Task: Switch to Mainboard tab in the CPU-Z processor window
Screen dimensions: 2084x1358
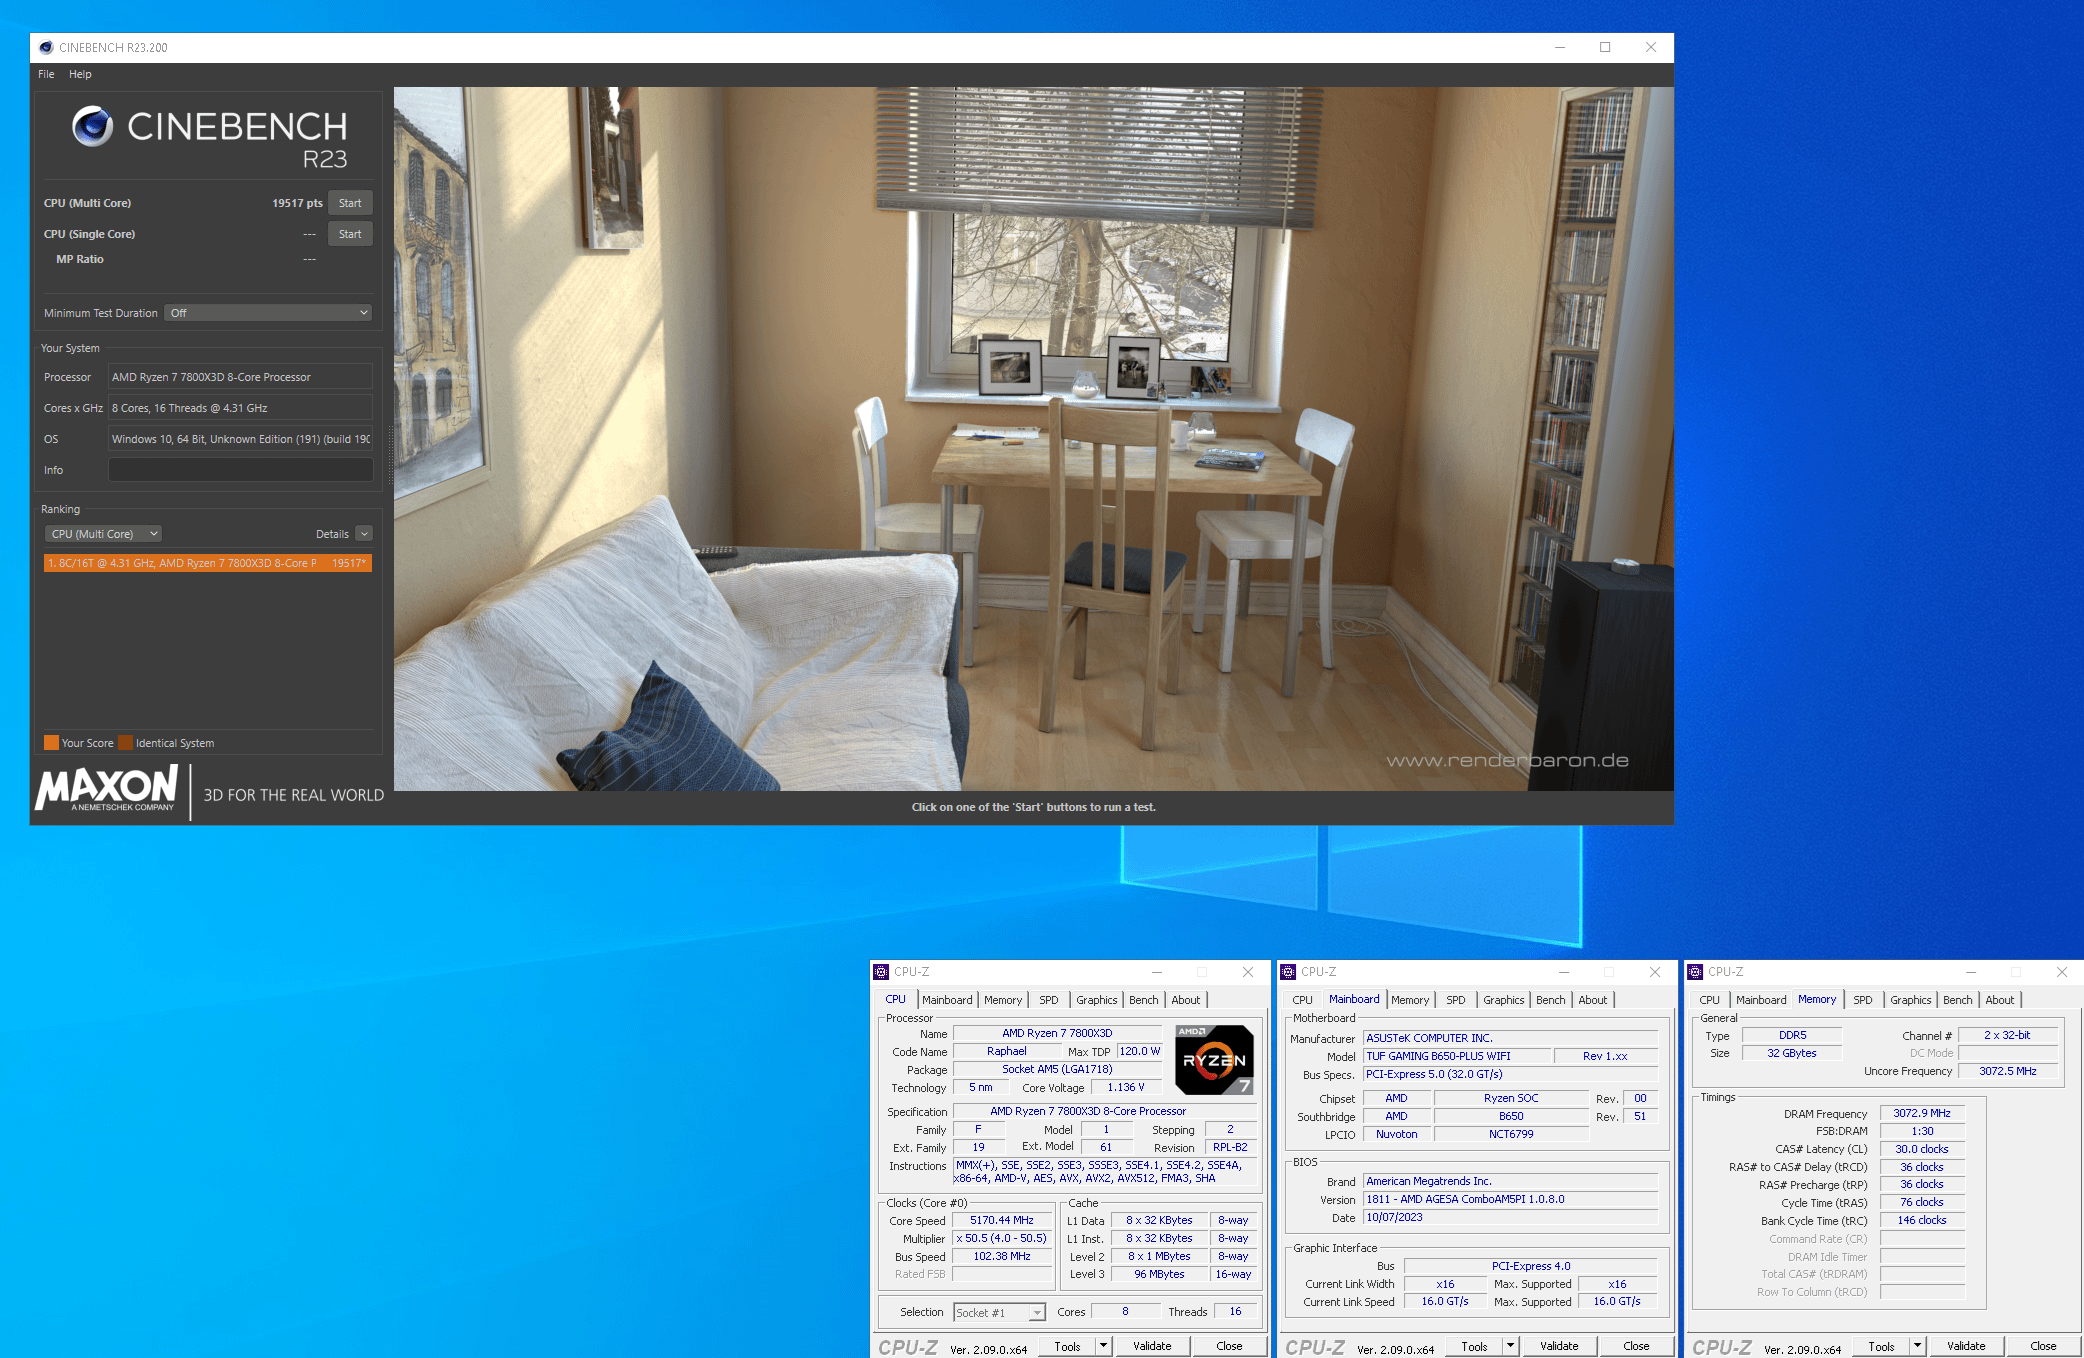Action: click(x=947, y=1000)
